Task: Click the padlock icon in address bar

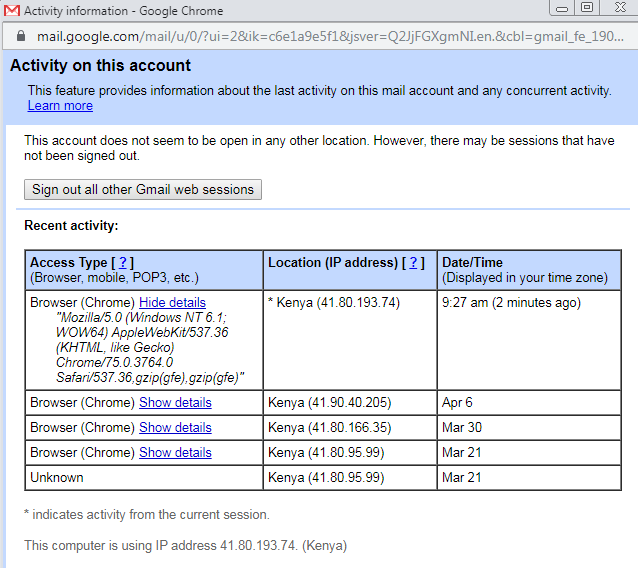Action: click(x=21, y=36)
